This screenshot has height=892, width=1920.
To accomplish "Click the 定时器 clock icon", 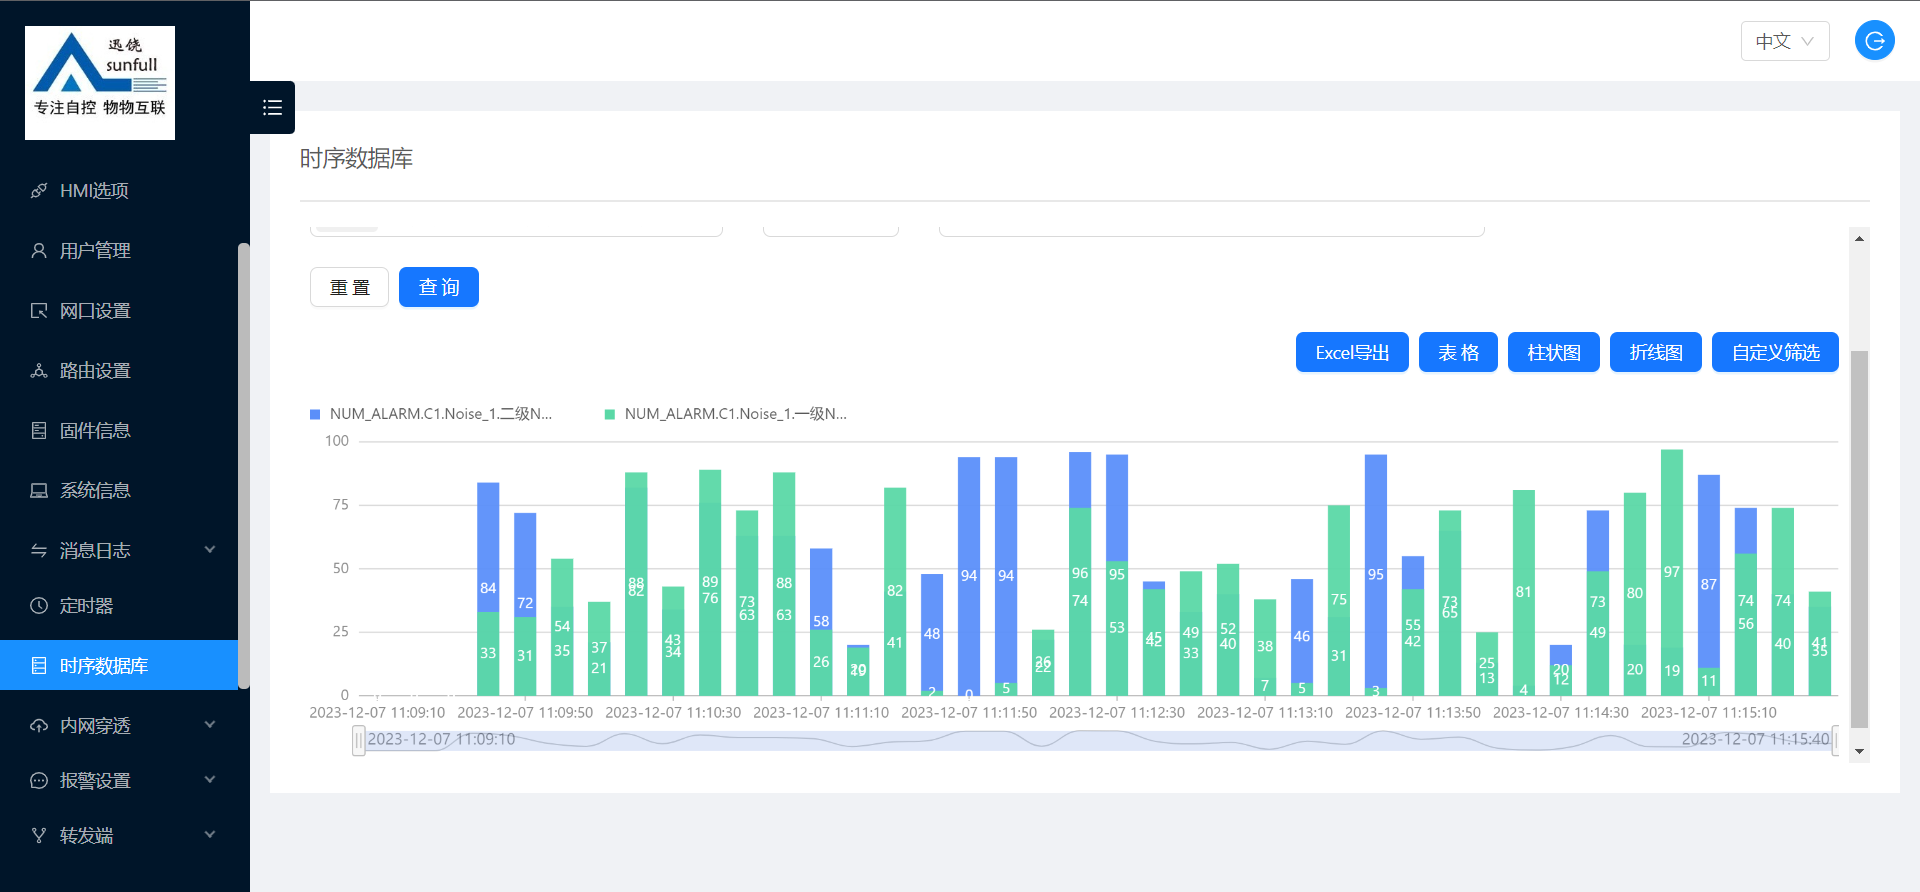I will (x=39, y=606).
